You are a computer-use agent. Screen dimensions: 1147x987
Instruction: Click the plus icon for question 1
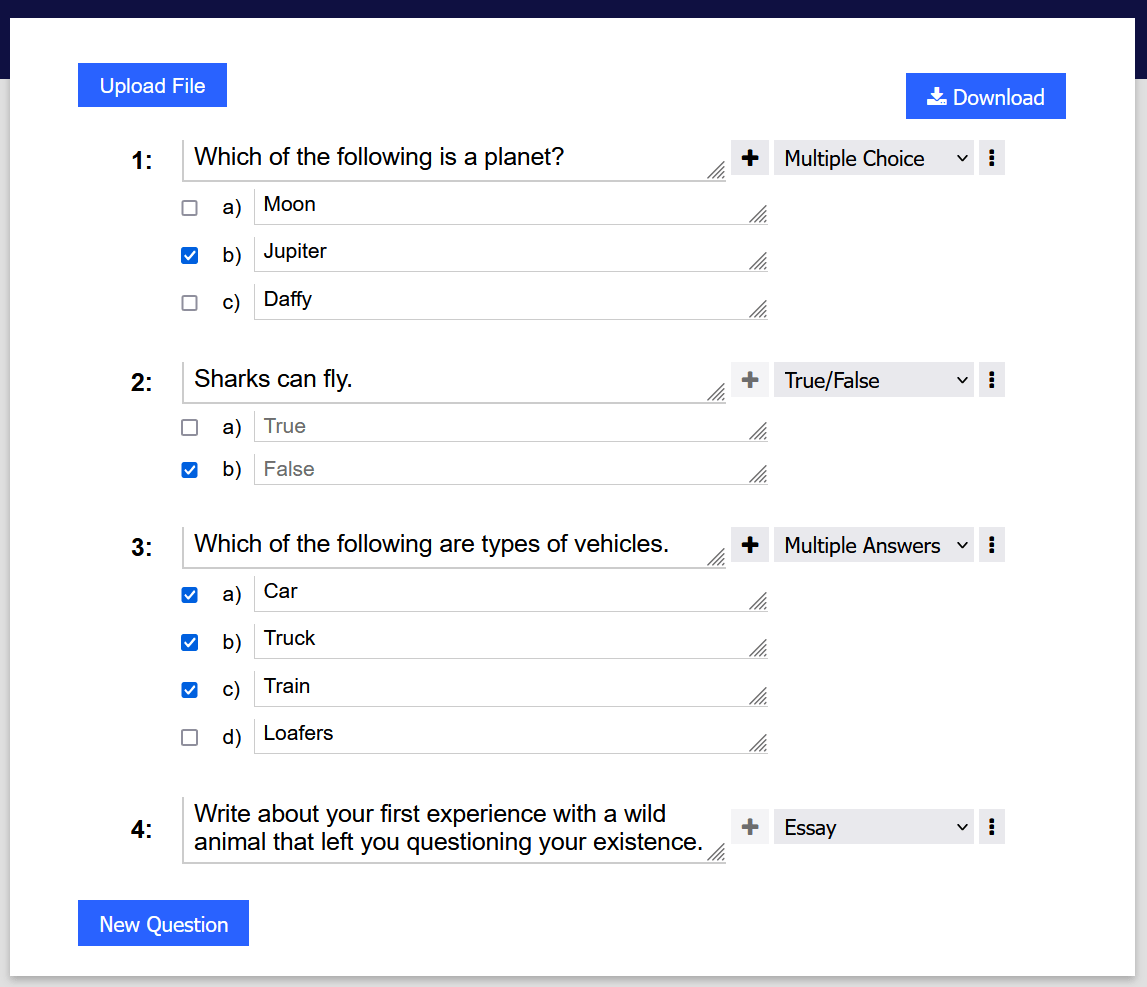coord(750,158)
